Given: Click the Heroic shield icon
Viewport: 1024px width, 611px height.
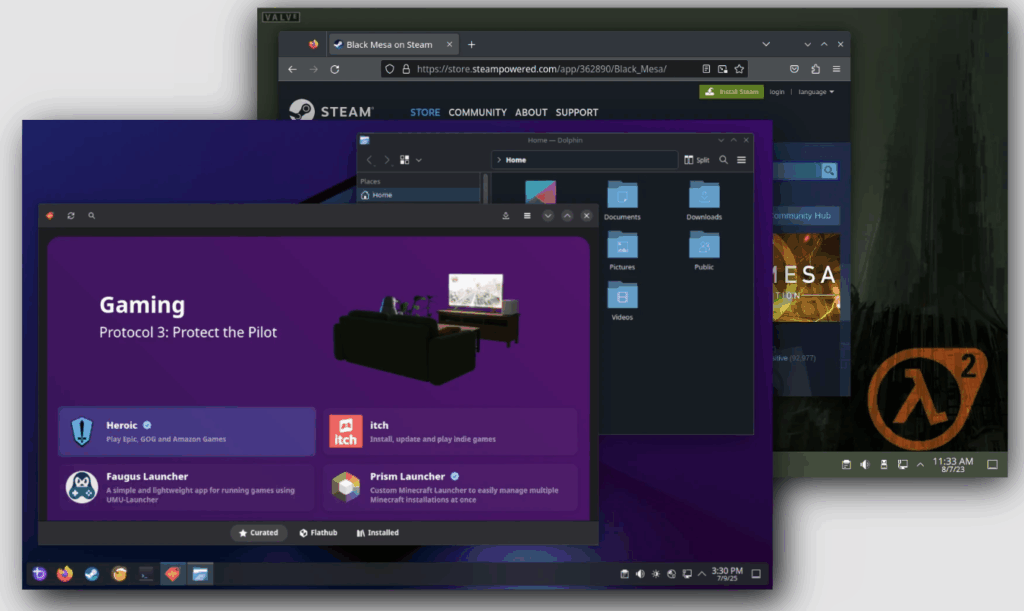Looking at the screenshot, I should pyautogui.click(x=82, y=431).
